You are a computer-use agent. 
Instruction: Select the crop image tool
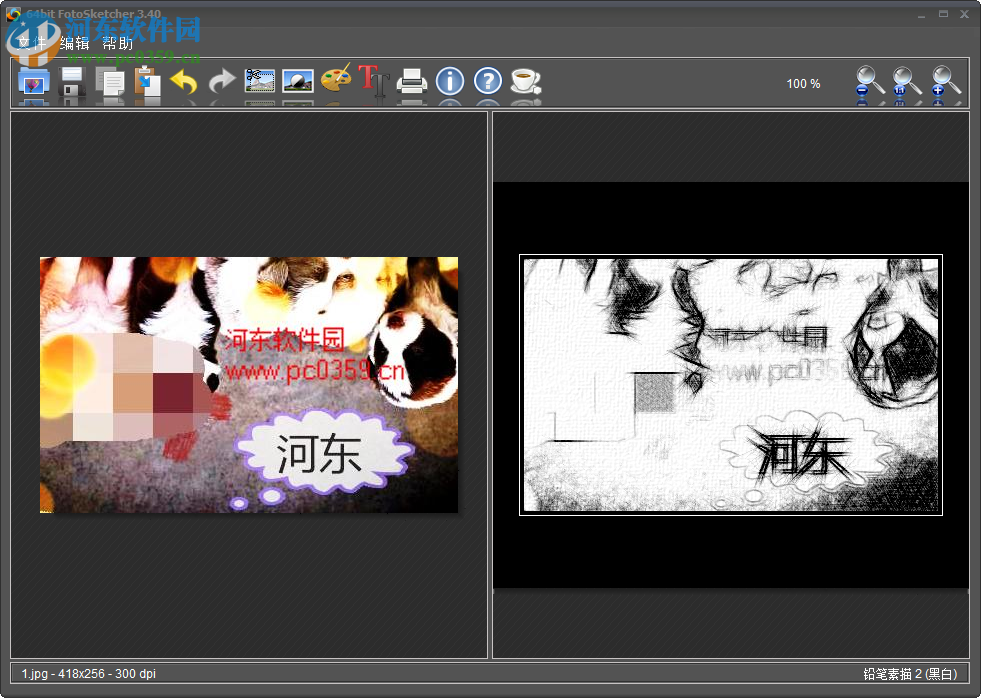tap(259, 84)
